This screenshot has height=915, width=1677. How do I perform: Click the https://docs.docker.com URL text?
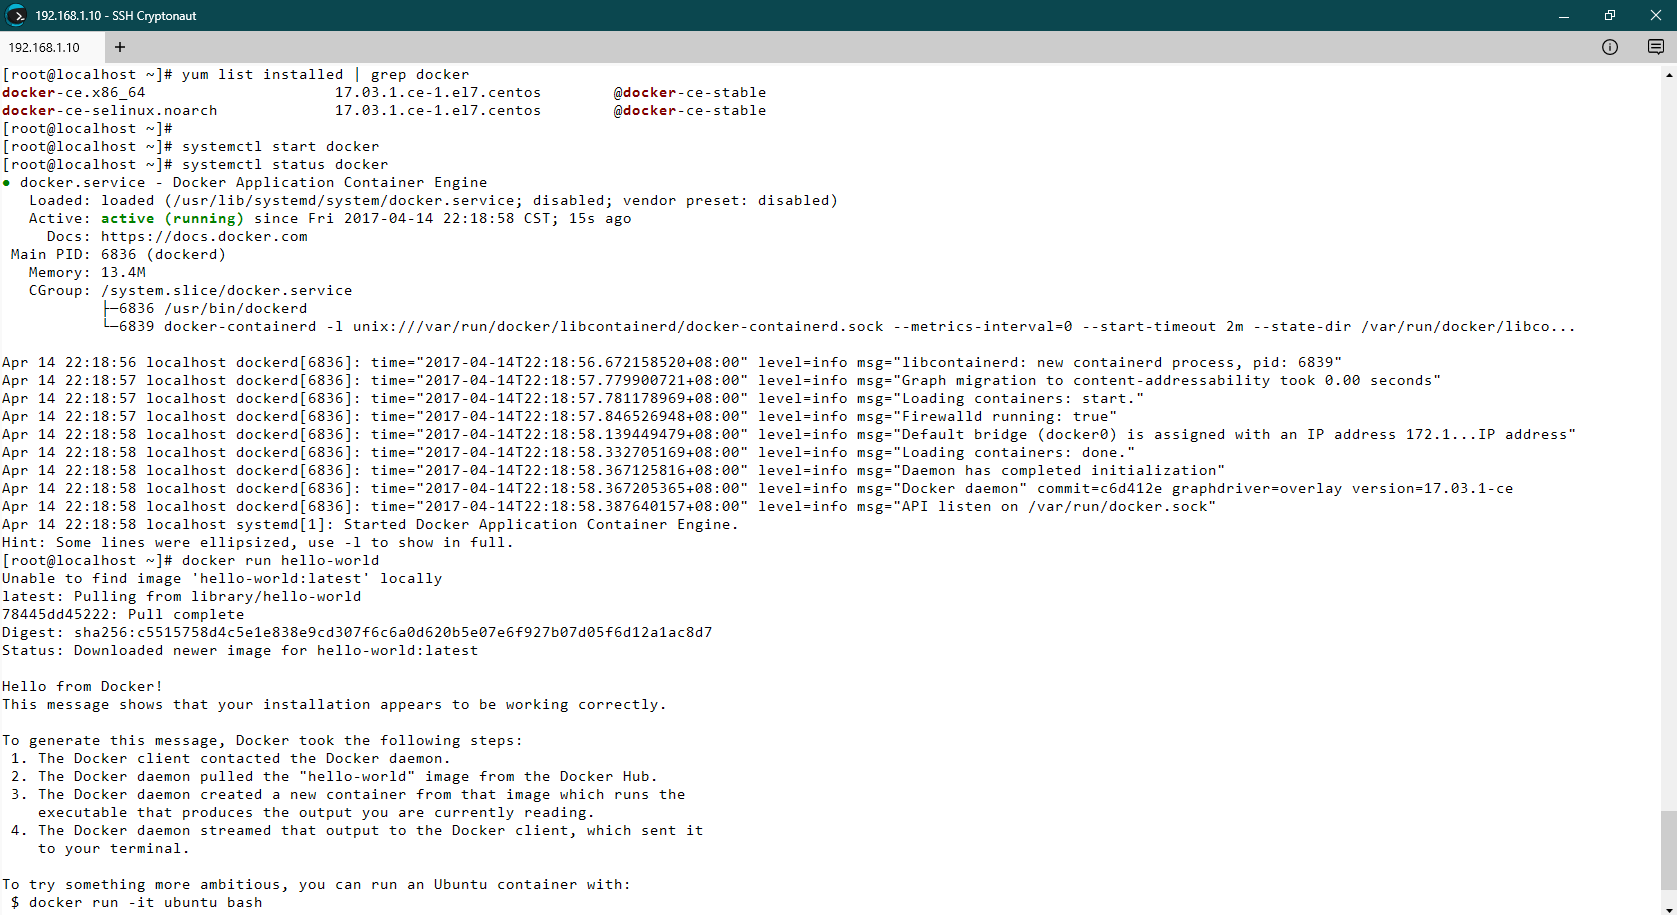pyautogui.click(x=204, y=237)
